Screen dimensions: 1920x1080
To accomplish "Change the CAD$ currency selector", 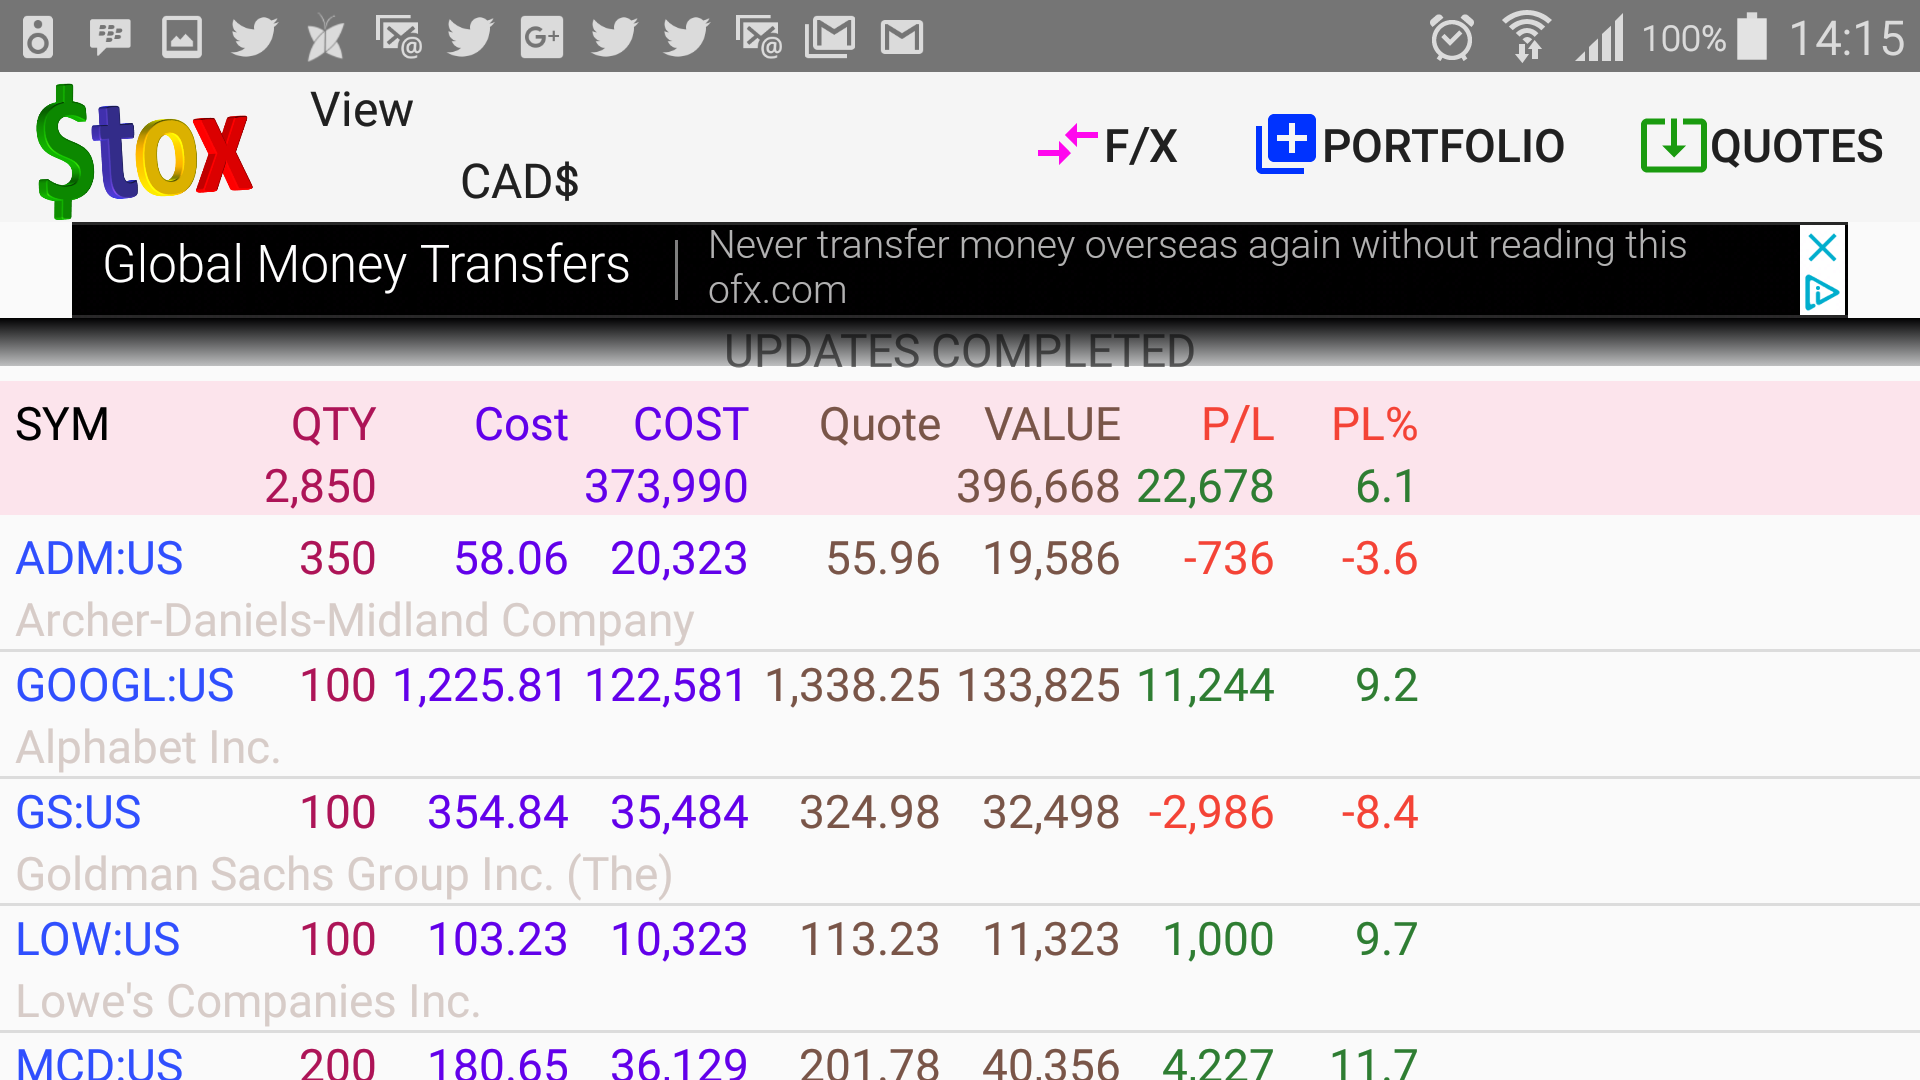I will (519, 182).
